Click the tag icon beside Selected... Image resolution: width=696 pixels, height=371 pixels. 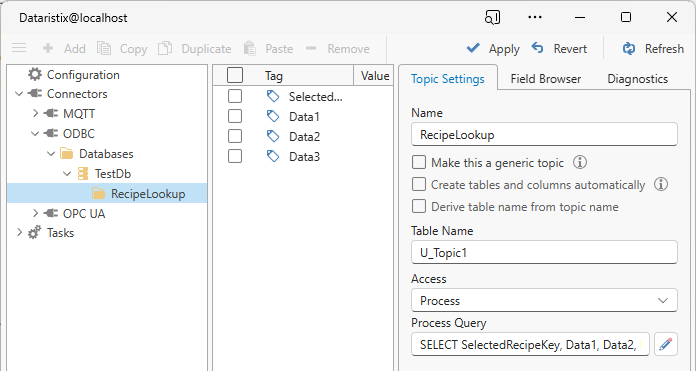pos(273,96)
